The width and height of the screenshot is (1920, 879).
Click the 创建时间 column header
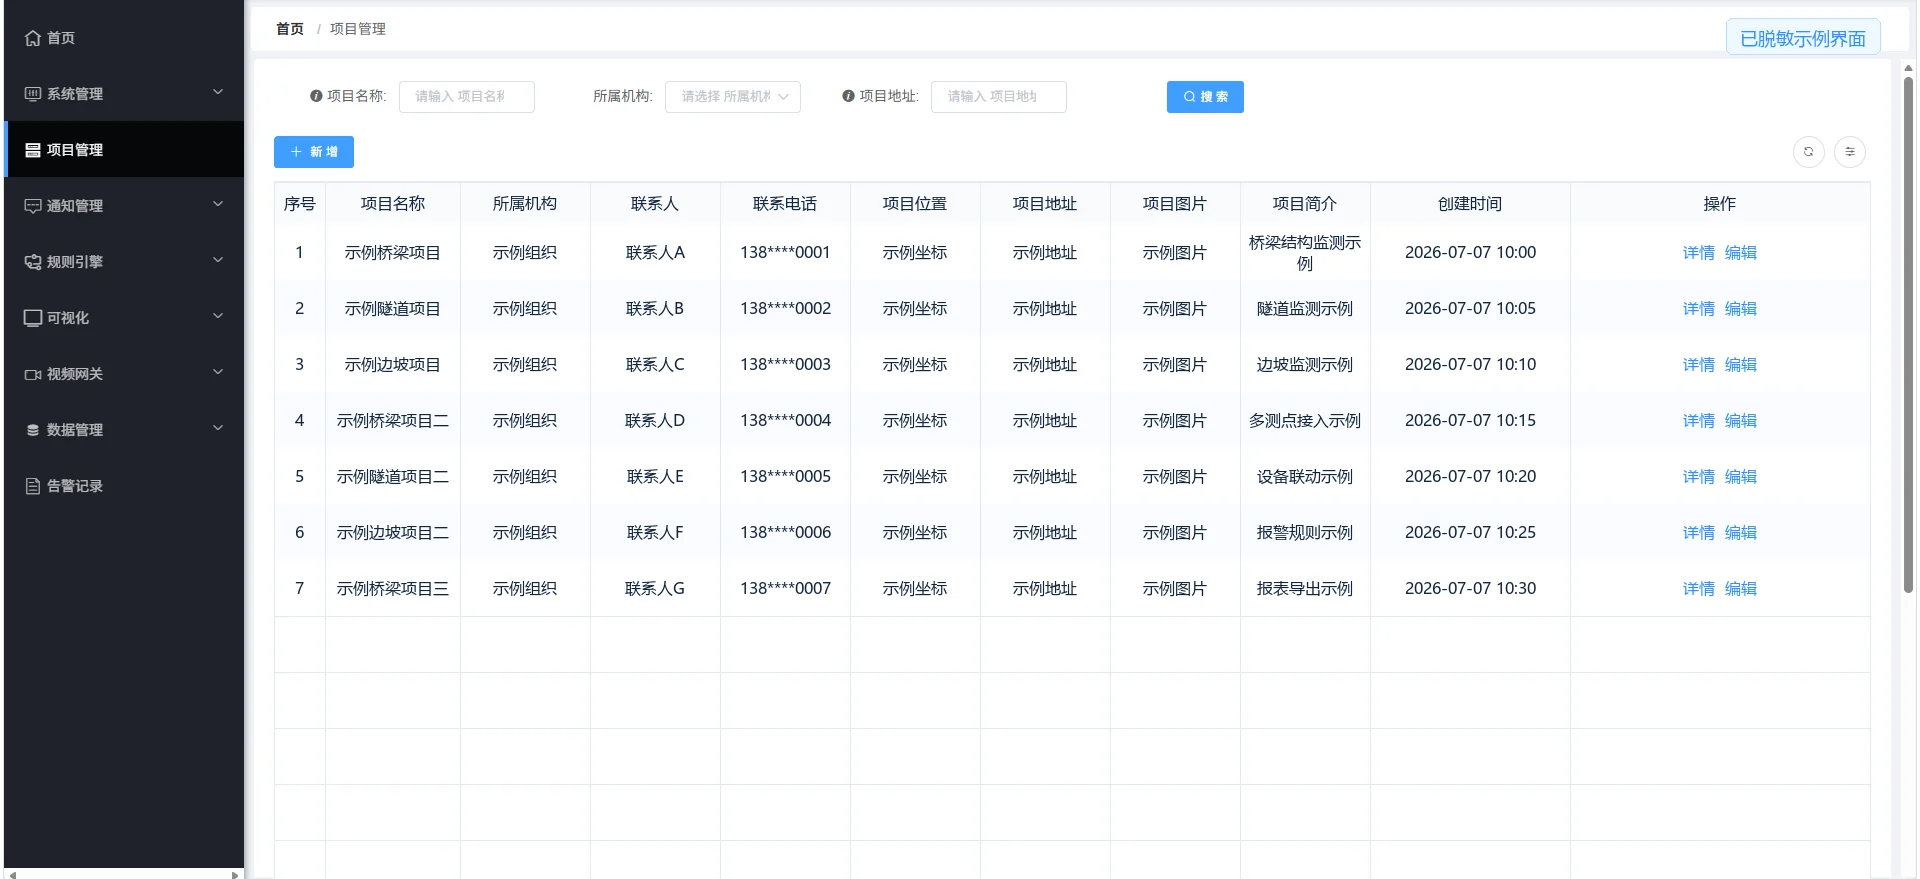[x=1470, y=204]
